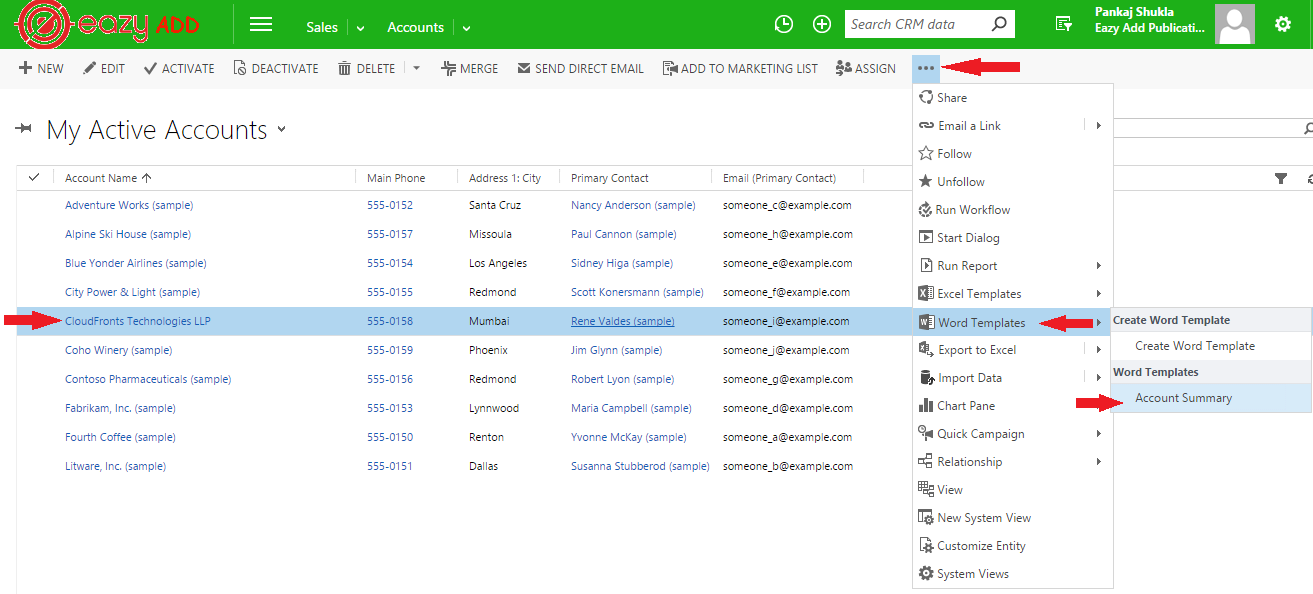This screenshot has height=594, width=1313.
Task: Click the Mumbai city cell
Action: pos(489,321)
